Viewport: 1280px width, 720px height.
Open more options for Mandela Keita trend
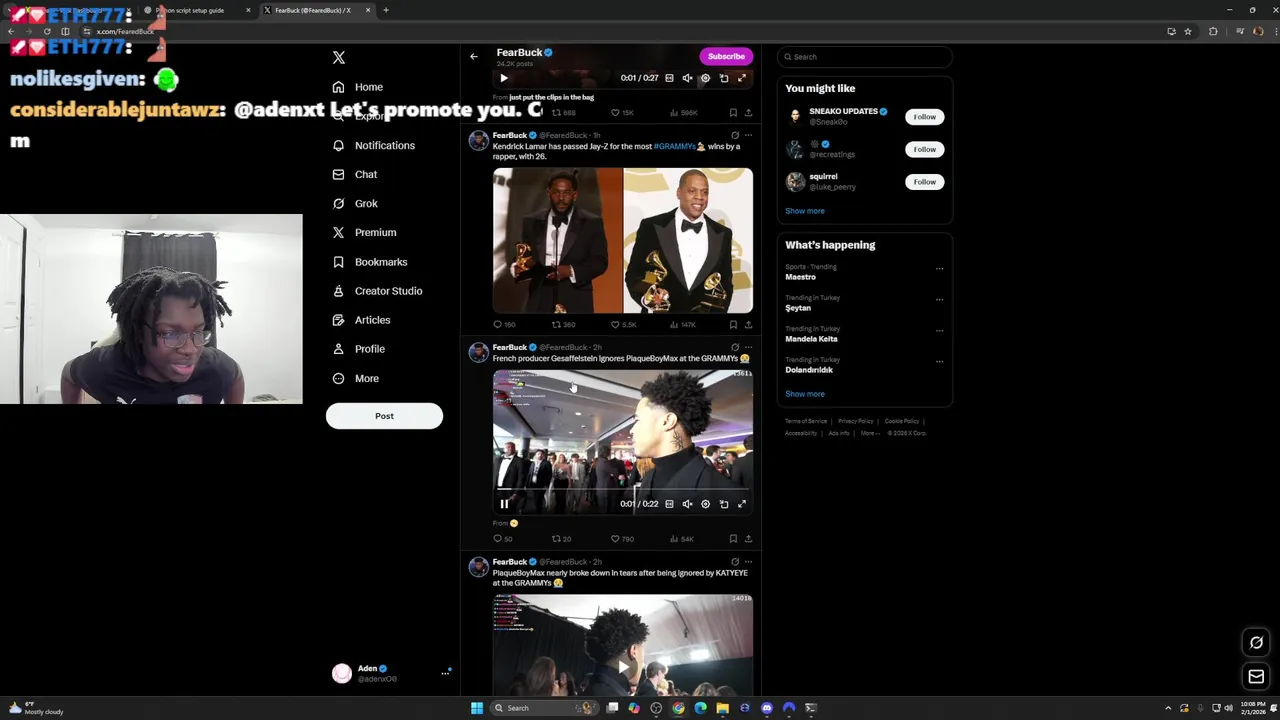[939, 331]
